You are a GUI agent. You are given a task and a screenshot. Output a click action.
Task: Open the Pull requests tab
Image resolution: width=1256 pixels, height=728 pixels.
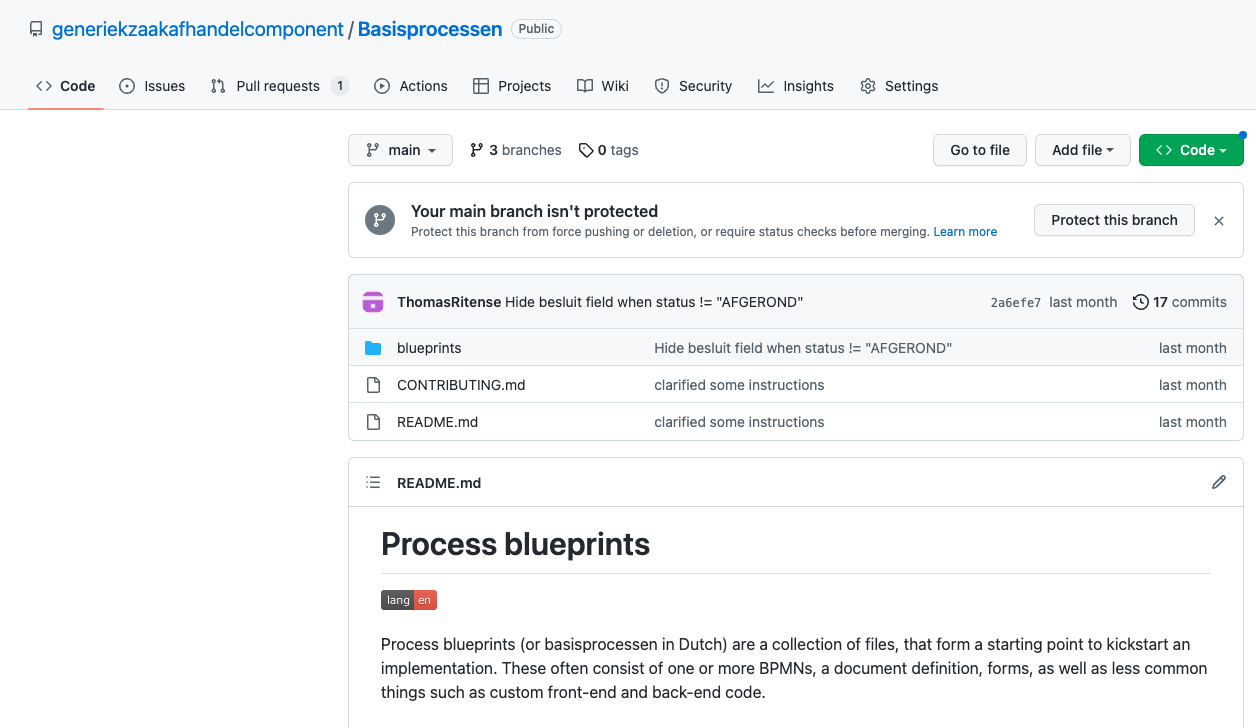pyautogui.click(x=278, y=86)
